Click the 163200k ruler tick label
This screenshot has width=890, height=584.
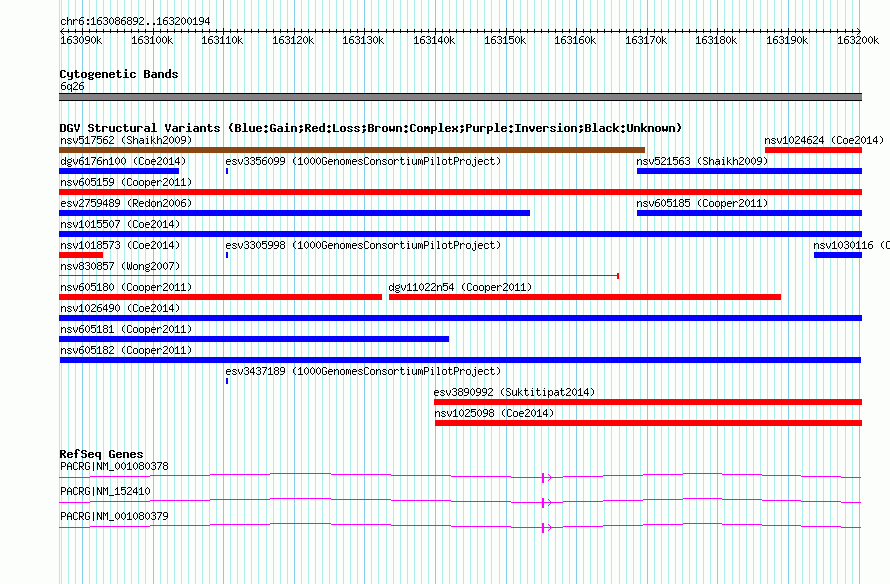point(858,40)
